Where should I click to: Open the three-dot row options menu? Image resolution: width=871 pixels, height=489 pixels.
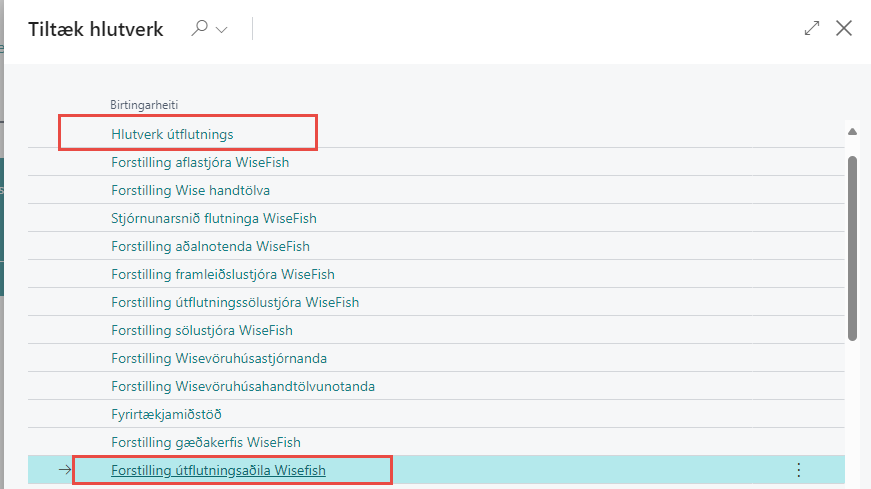798,470
